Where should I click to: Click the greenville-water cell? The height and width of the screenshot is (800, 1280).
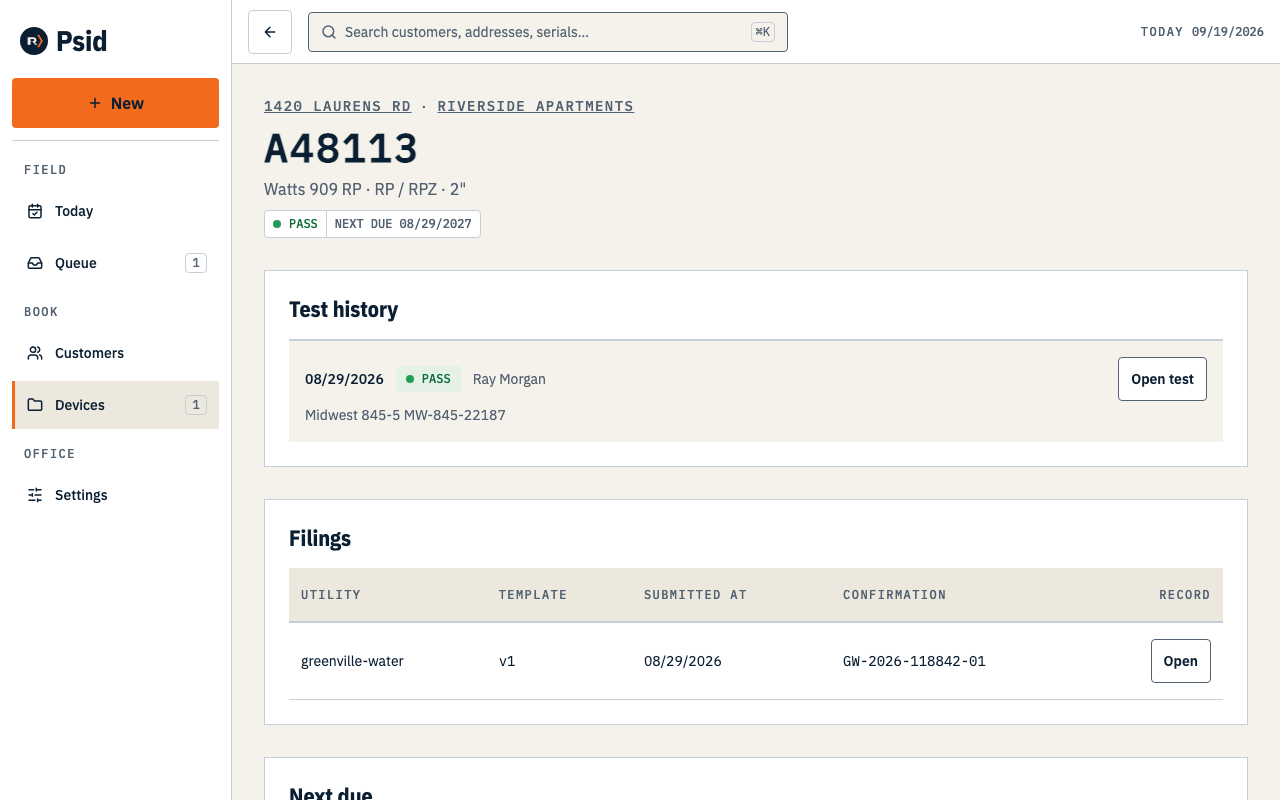click(352, 661)
